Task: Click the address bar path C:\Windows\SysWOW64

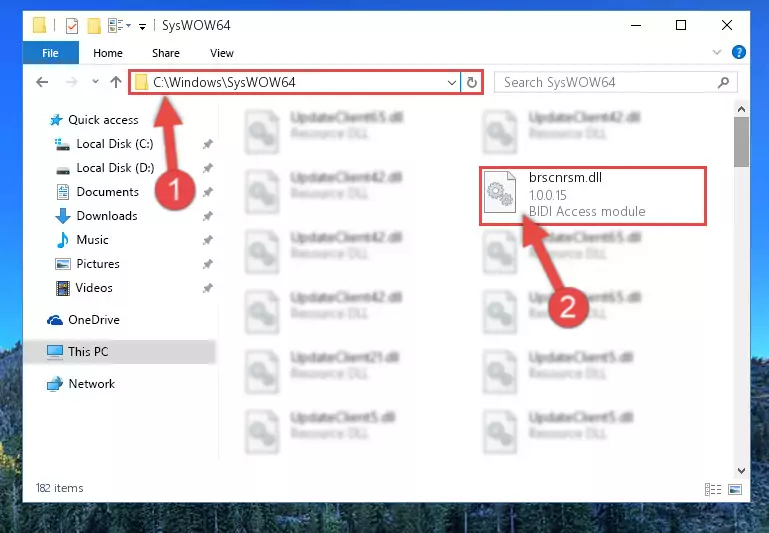Action: (224, 82)
